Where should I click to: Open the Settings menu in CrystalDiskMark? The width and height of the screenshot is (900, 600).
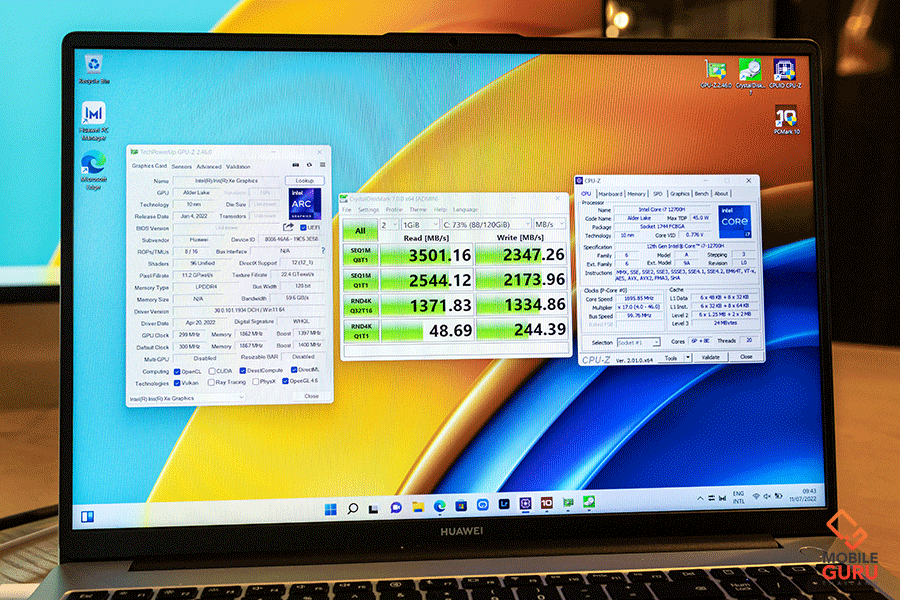(x=369, y=210)
